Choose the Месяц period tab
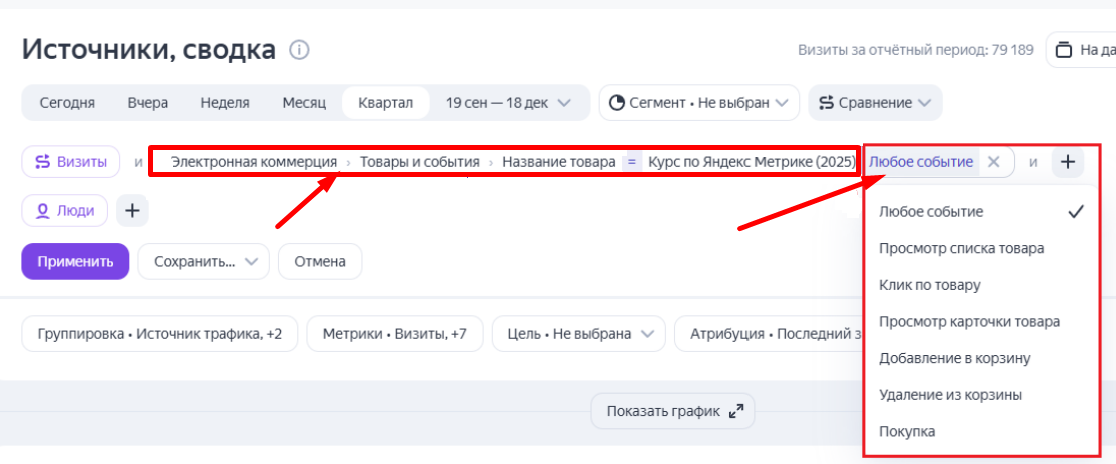Image resolution: width=1116 pixels, height=464 pixels. pos(304,102)
